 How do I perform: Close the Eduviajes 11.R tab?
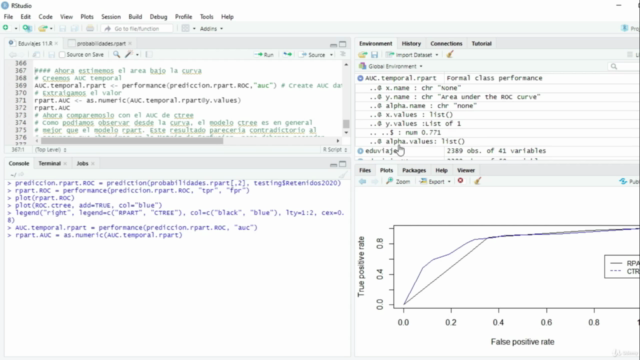[x=56, y=43]
